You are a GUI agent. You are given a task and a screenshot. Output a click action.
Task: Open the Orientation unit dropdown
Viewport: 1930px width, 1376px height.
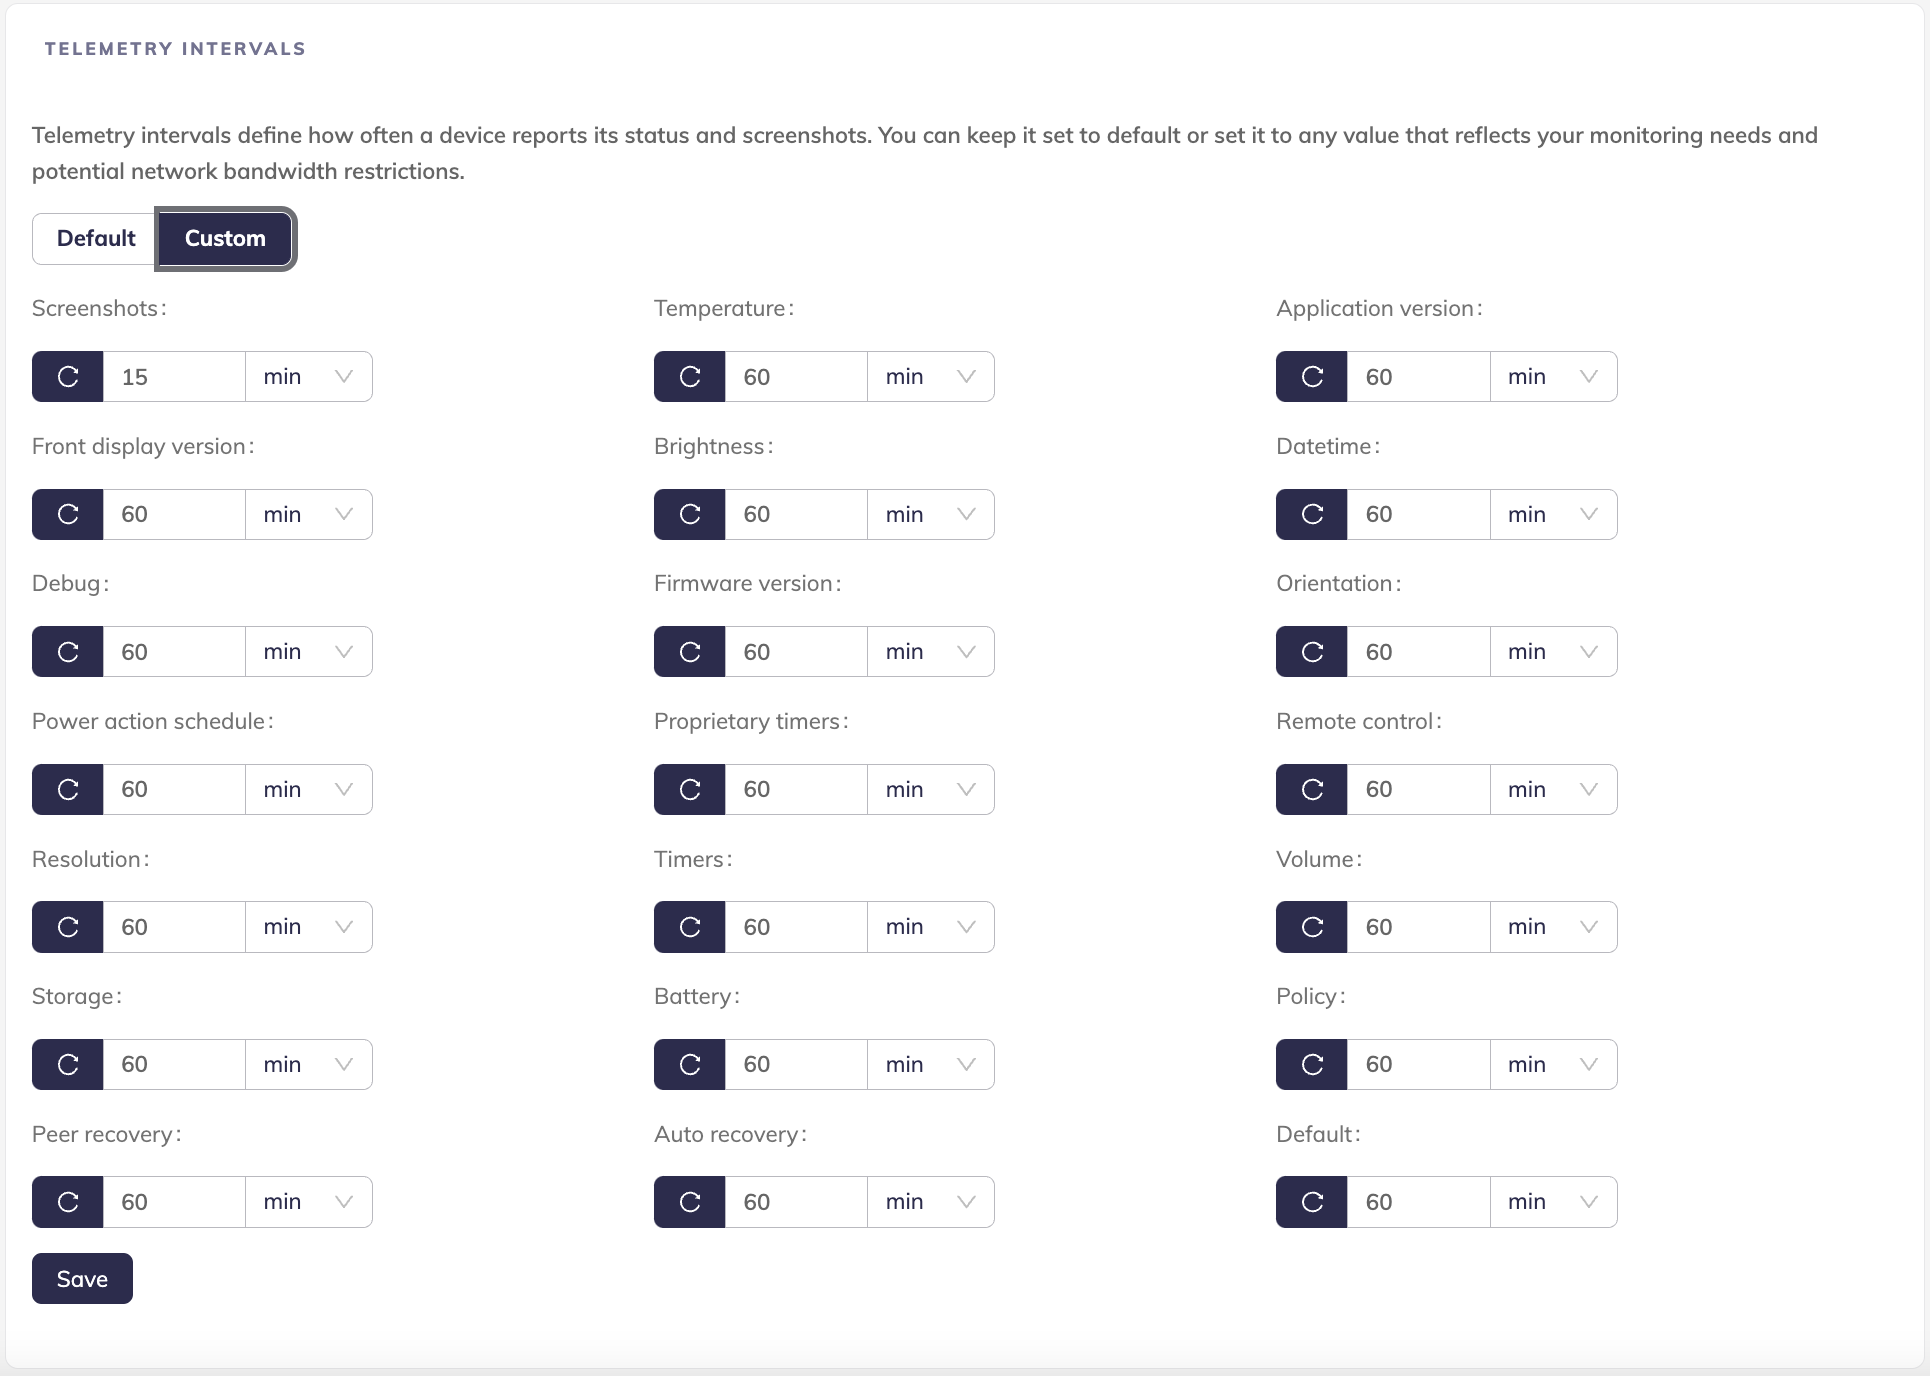(x=1552, y=652)
